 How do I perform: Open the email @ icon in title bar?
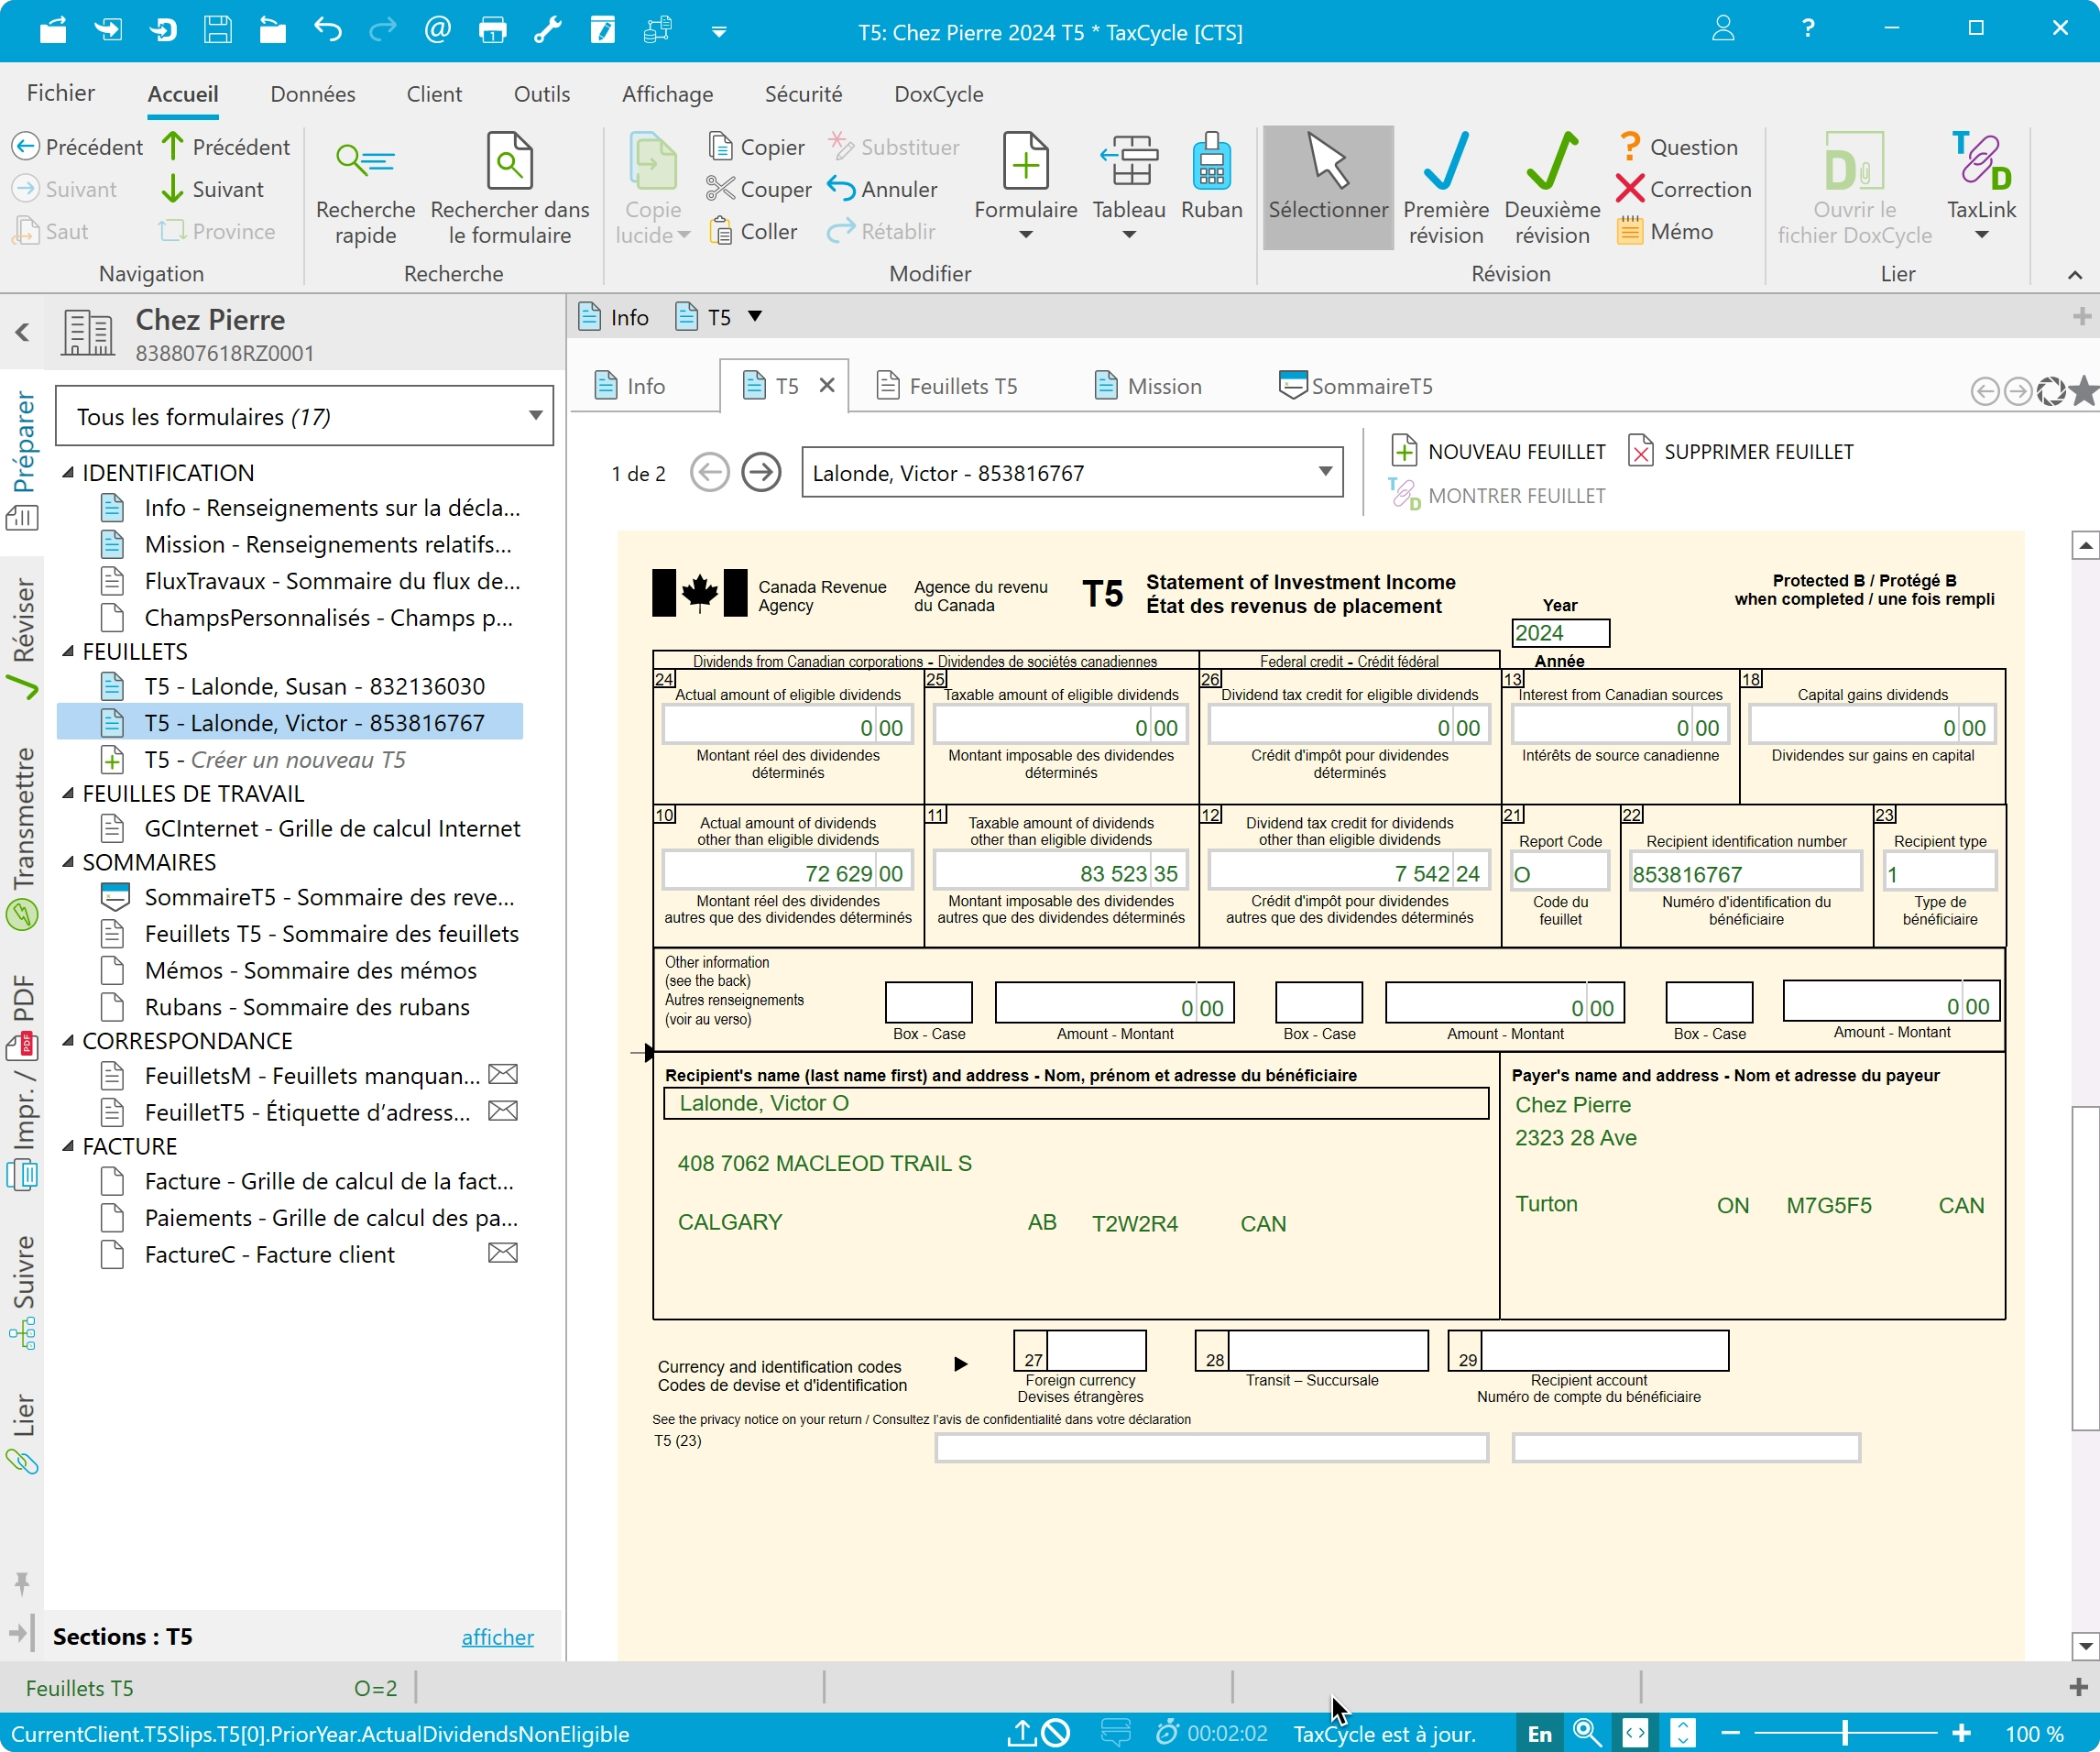(x=437, y=30)
